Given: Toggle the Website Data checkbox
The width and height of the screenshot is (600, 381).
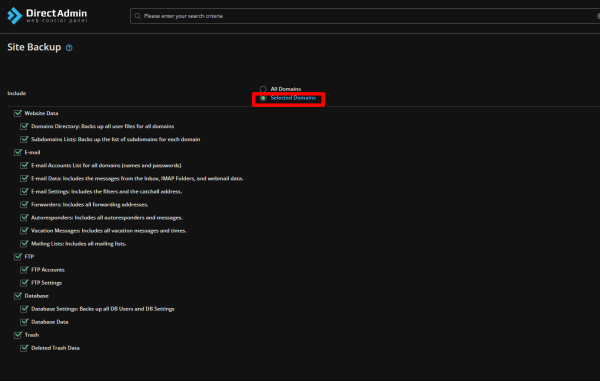Looking at the screenshot, I should 18,113.
